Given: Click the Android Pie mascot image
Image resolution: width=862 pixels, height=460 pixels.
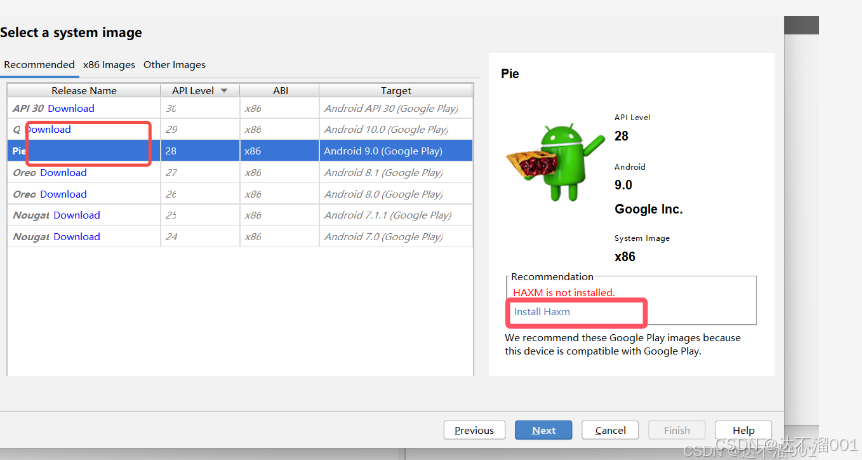Looking at the screenshot, I should (x=555, y=162).
